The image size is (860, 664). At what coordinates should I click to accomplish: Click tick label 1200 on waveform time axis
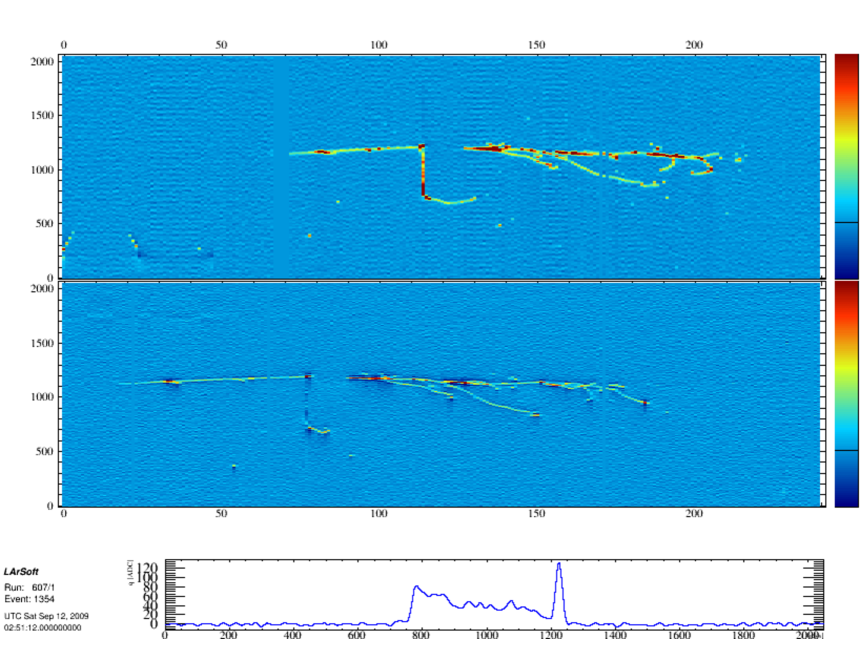(551, 635)
